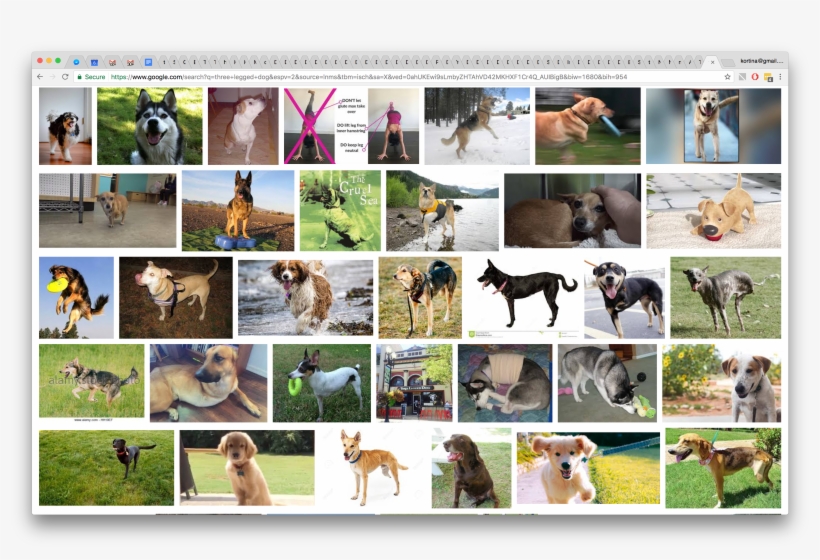Click the green Secure lock icon
This screenshot has width=820, height=560.
coord(79,77)
